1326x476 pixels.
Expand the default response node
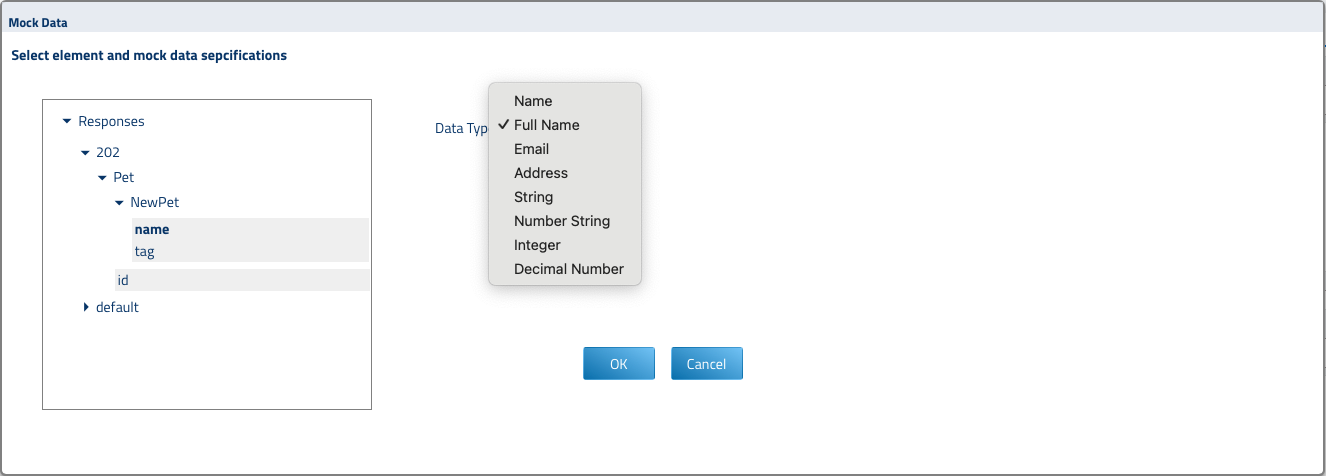[x=86, y=308]
